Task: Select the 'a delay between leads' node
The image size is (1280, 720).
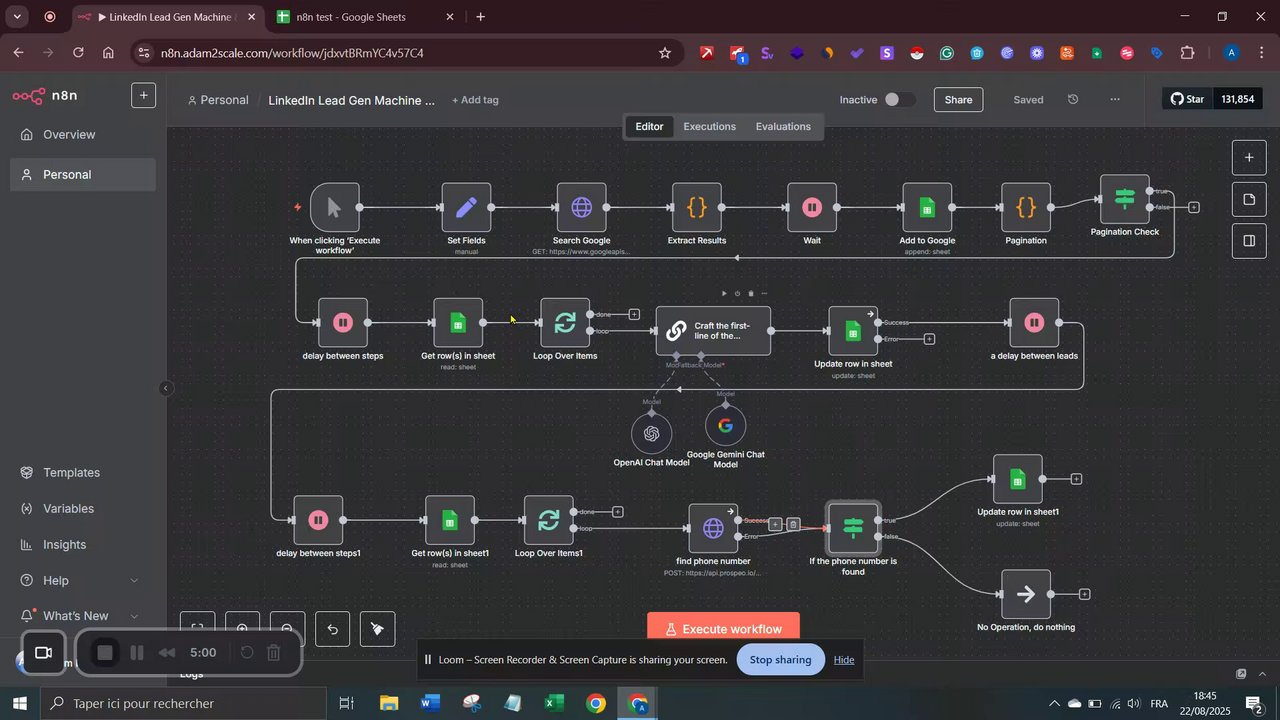Action: [1034, 322]
